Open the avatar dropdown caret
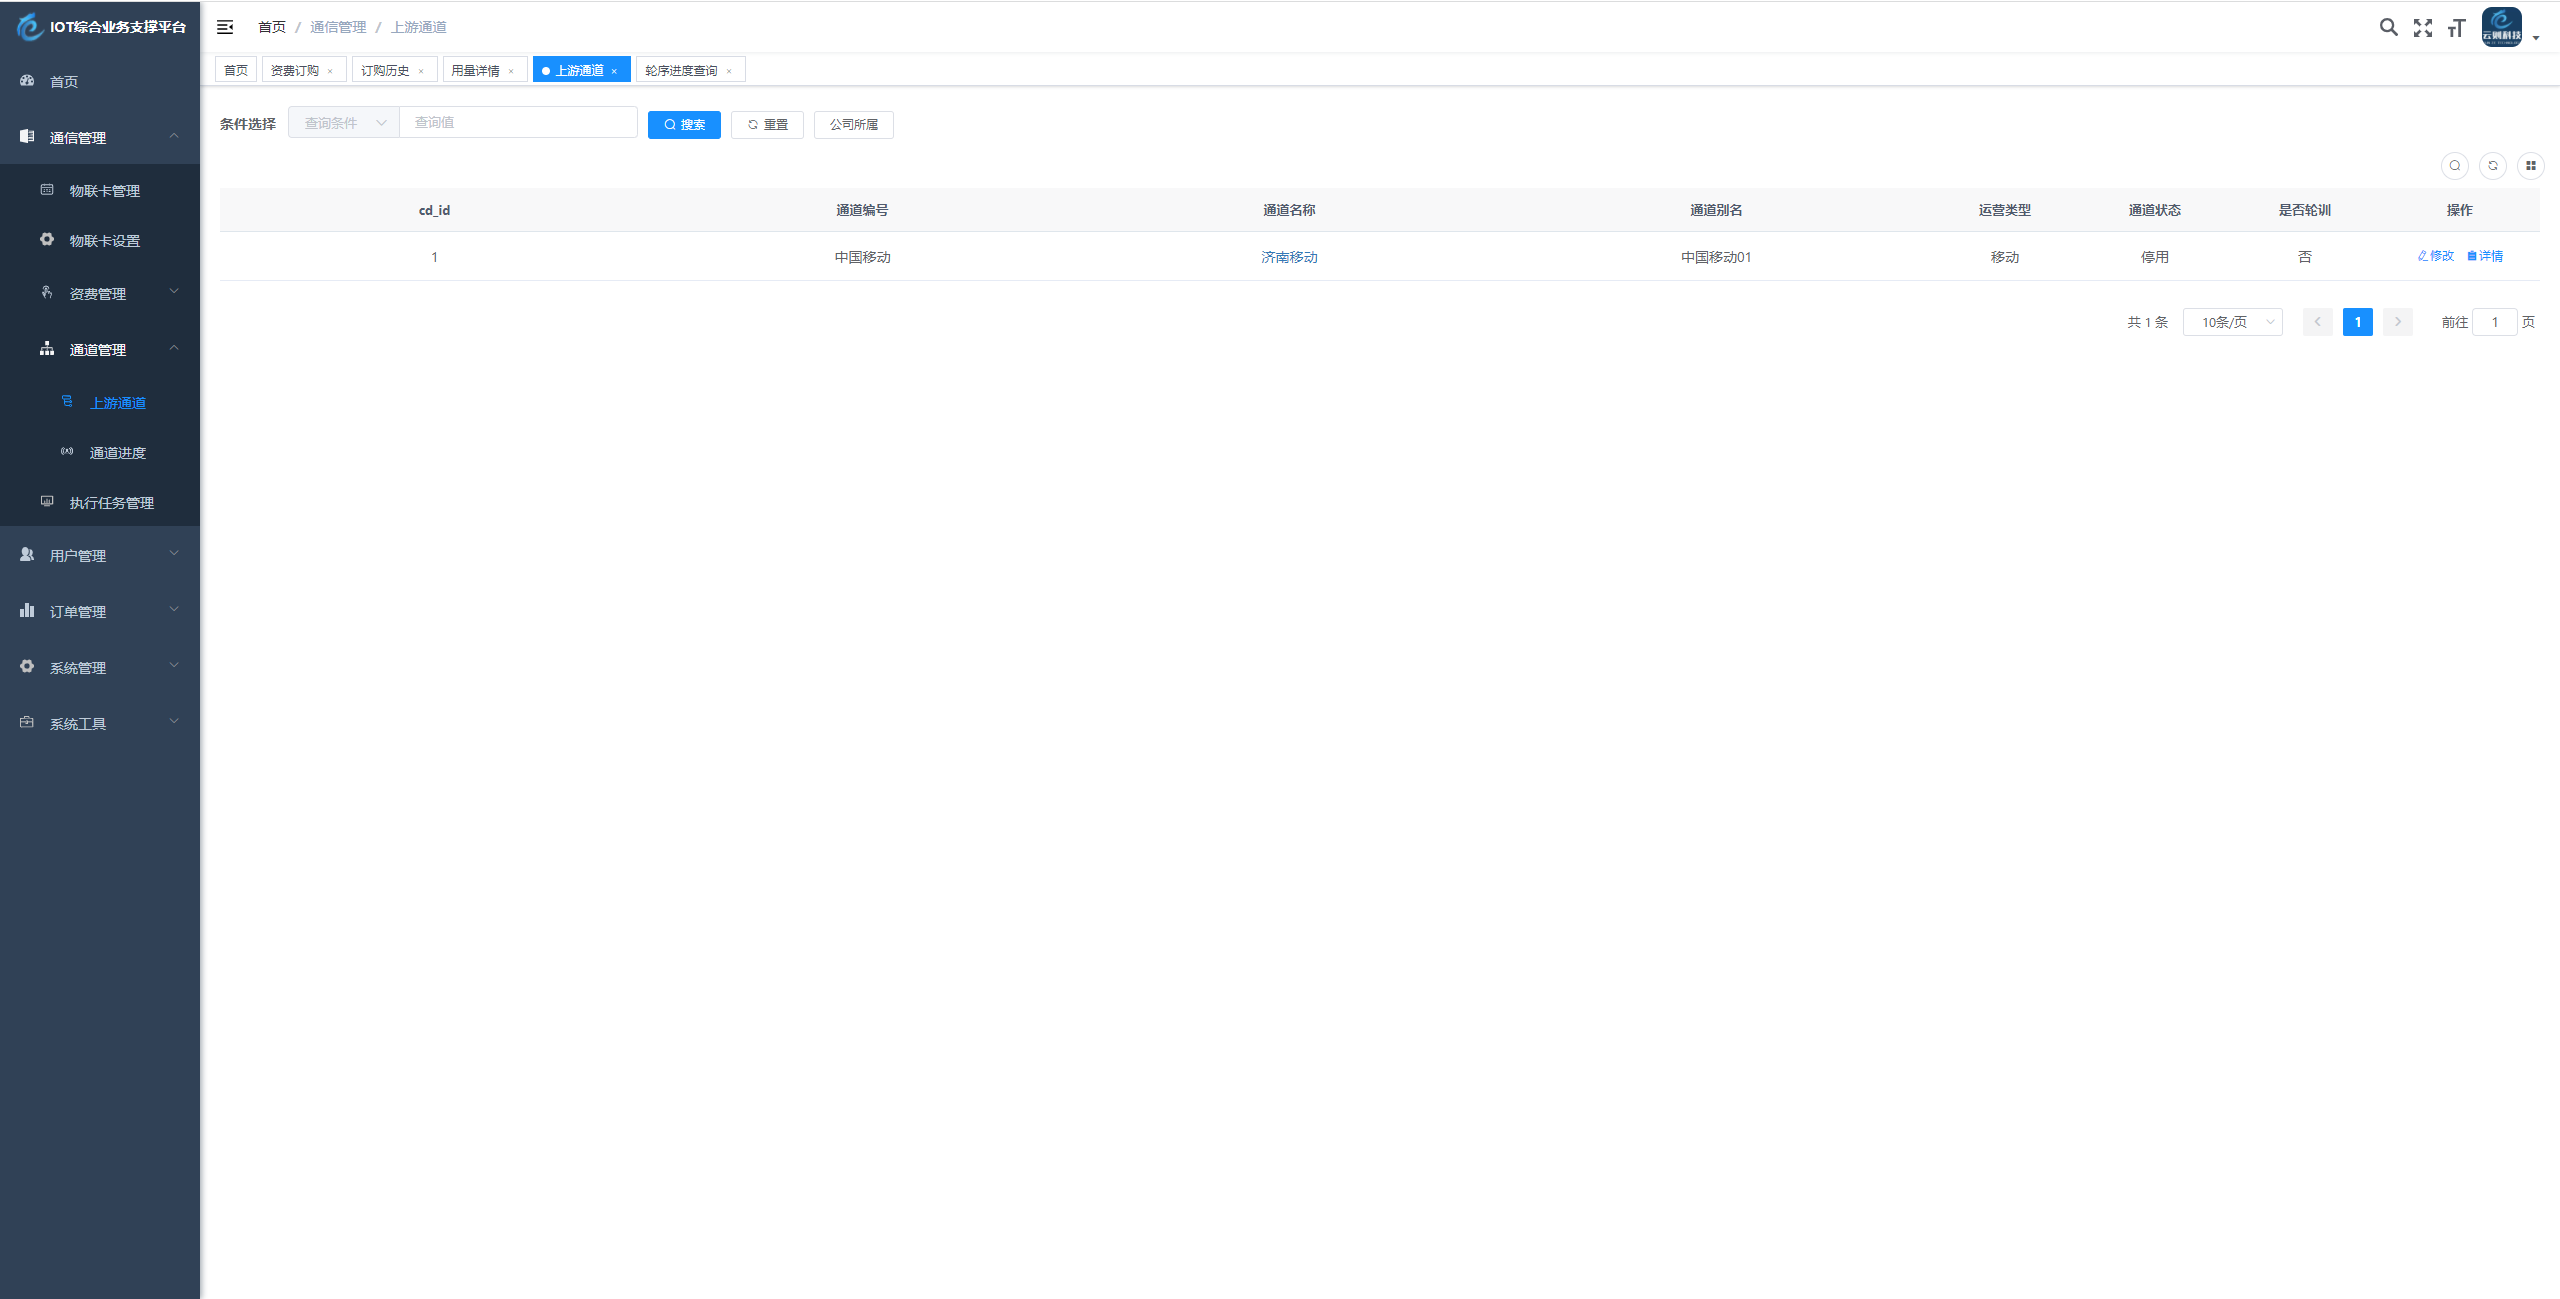Viewport: 2560px width, 1299px height. [2535, 38]
